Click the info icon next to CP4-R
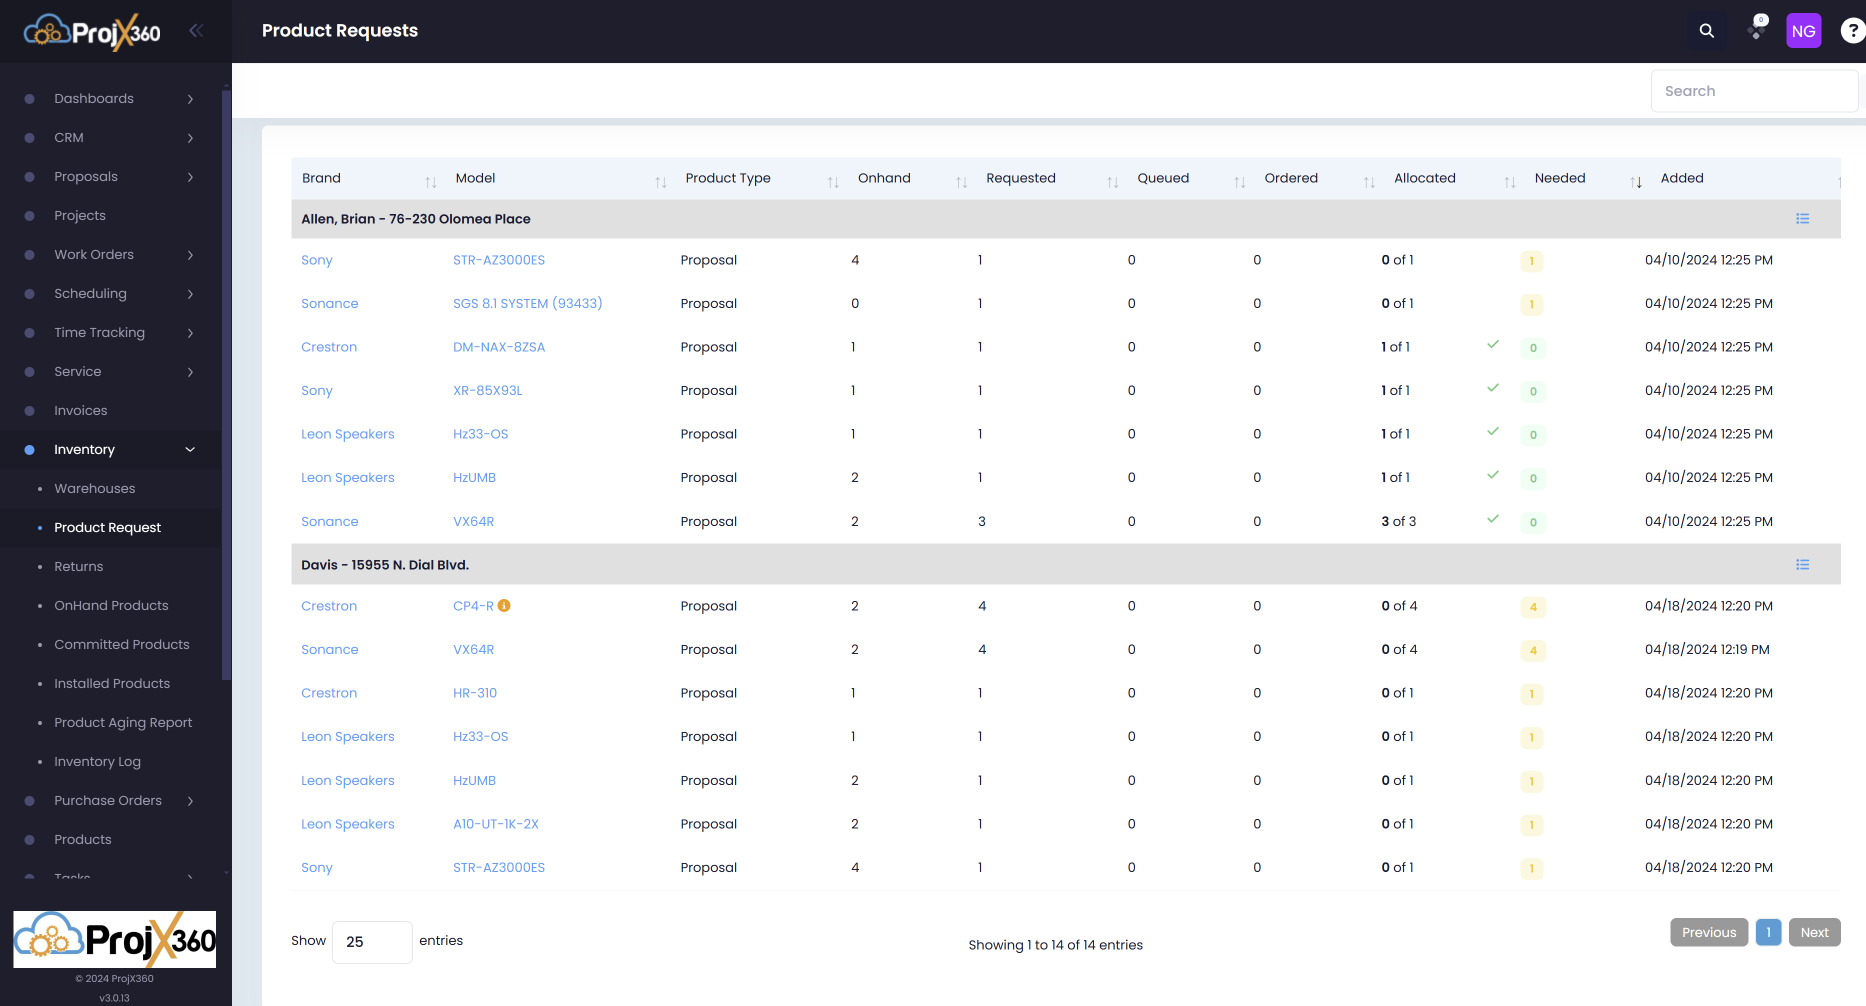 pyautogui.click(x=504, y=606)
